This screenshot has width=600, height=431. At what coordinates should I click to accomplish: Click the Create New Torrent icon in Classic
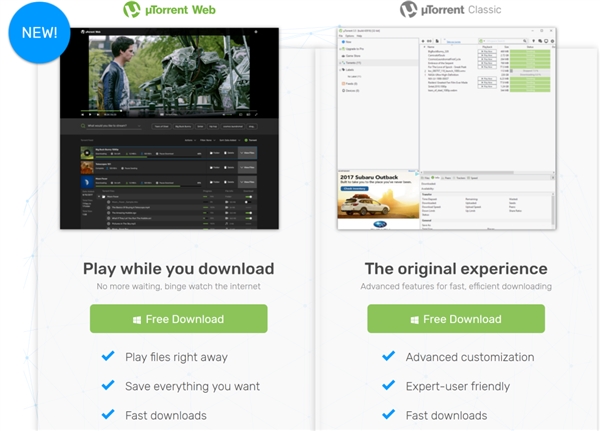(437, 41)
